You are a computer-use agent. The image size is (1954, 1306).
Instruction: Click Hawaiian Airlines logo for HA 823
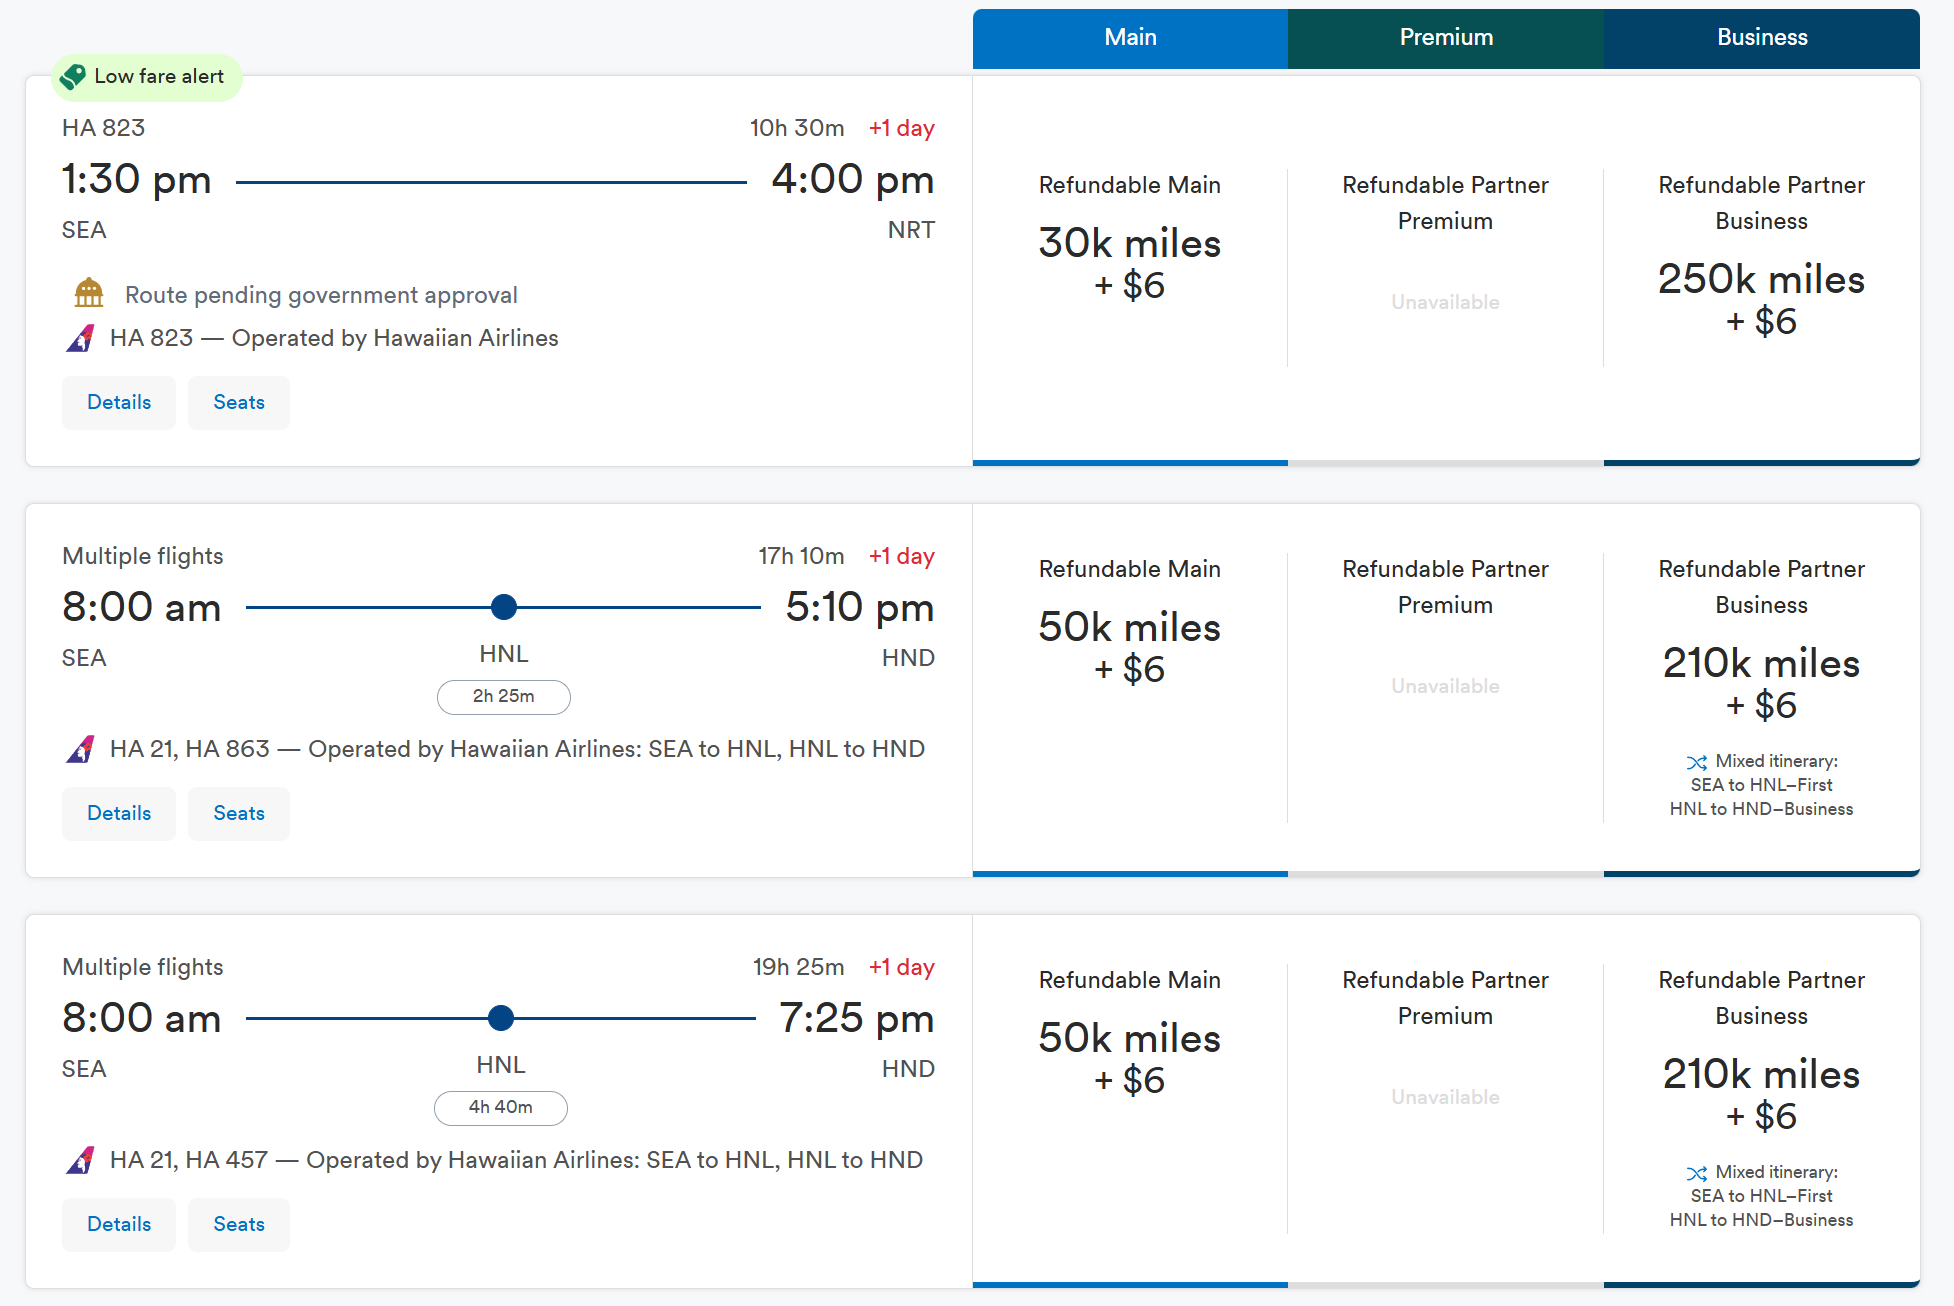pyautogui.click(x=81, y=338)
